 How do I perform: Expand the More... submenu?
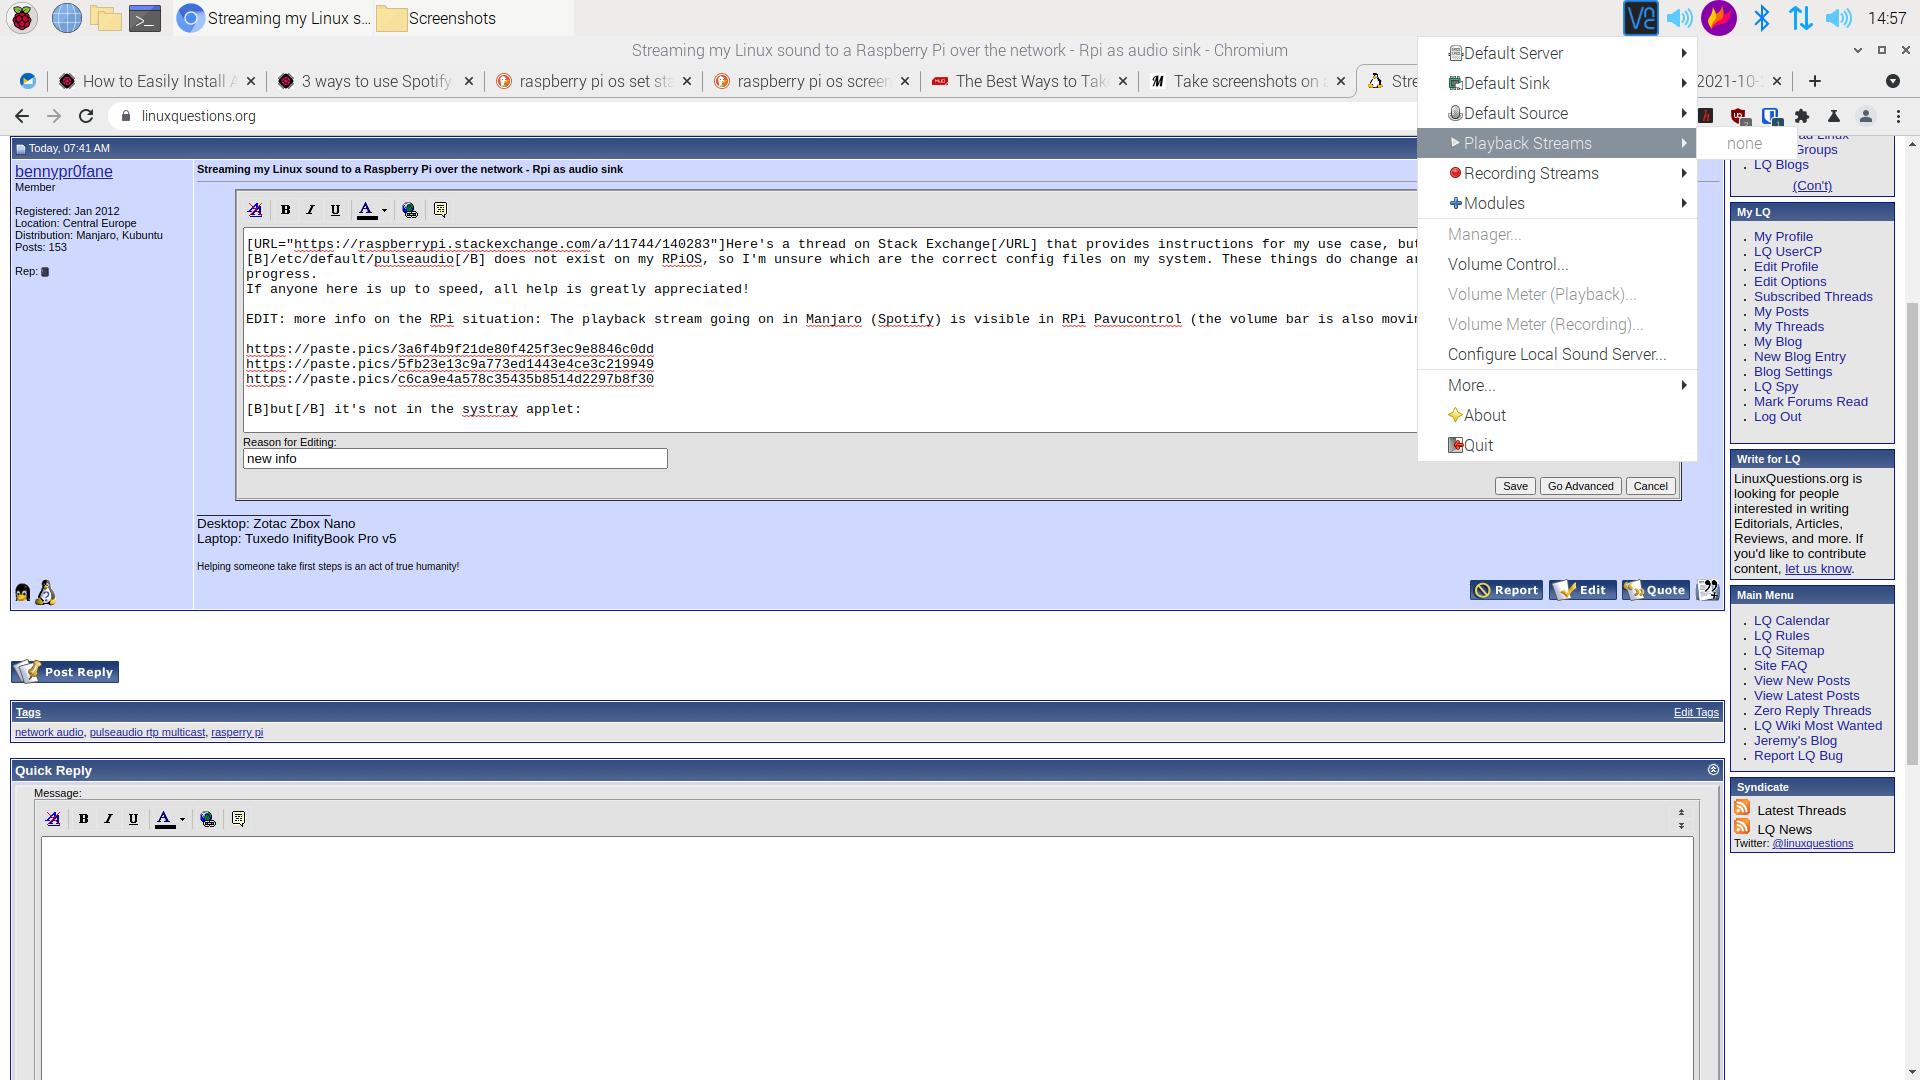pos(1557,385)
